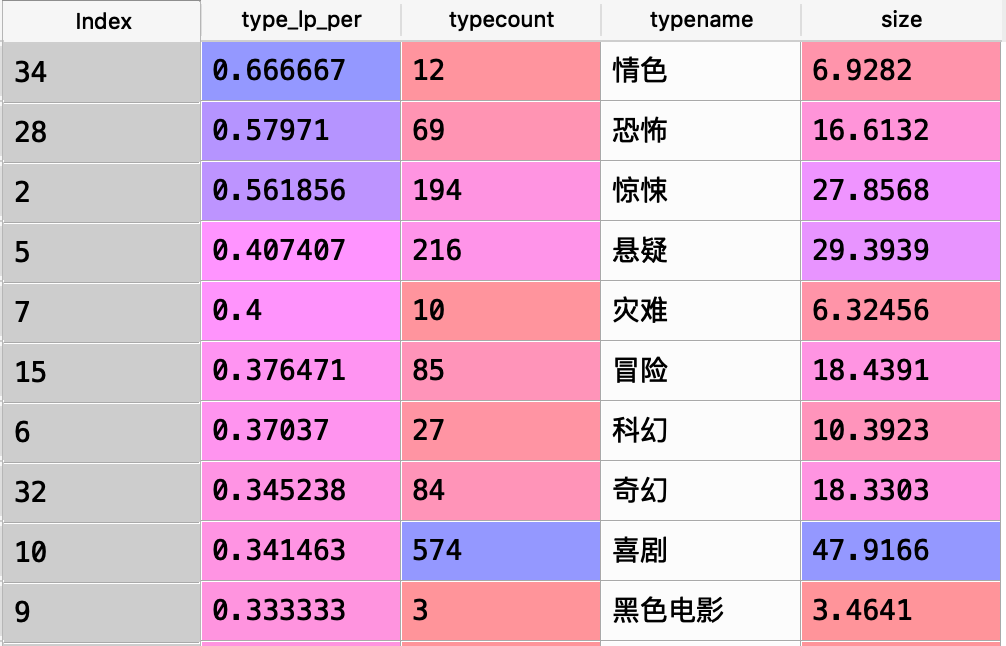
Task: Click the cell value 0.37037
Action: coord(301,431)
